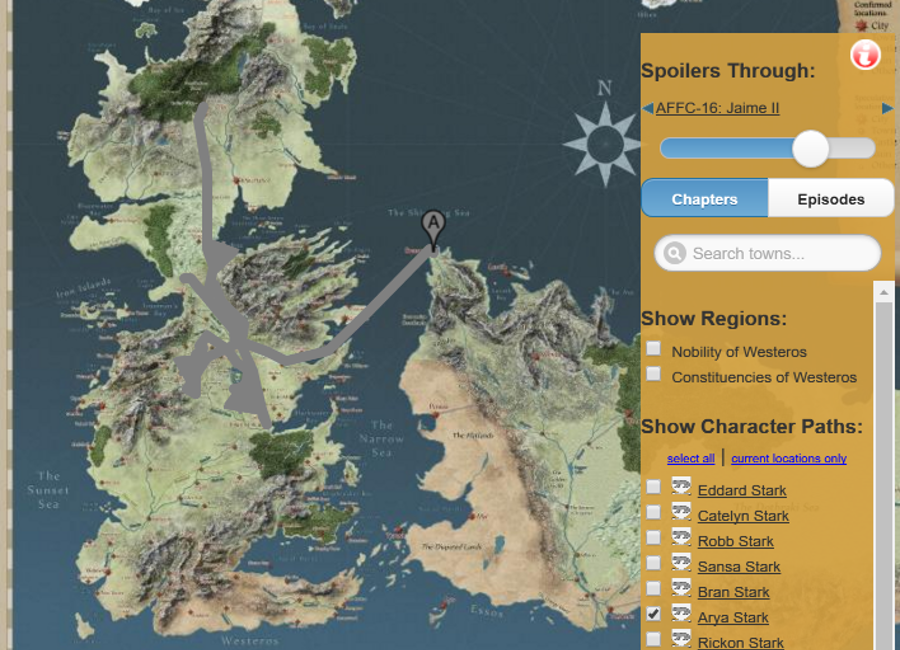
Task: Open the Bran Stark link
Action: (x=733, y=592)
